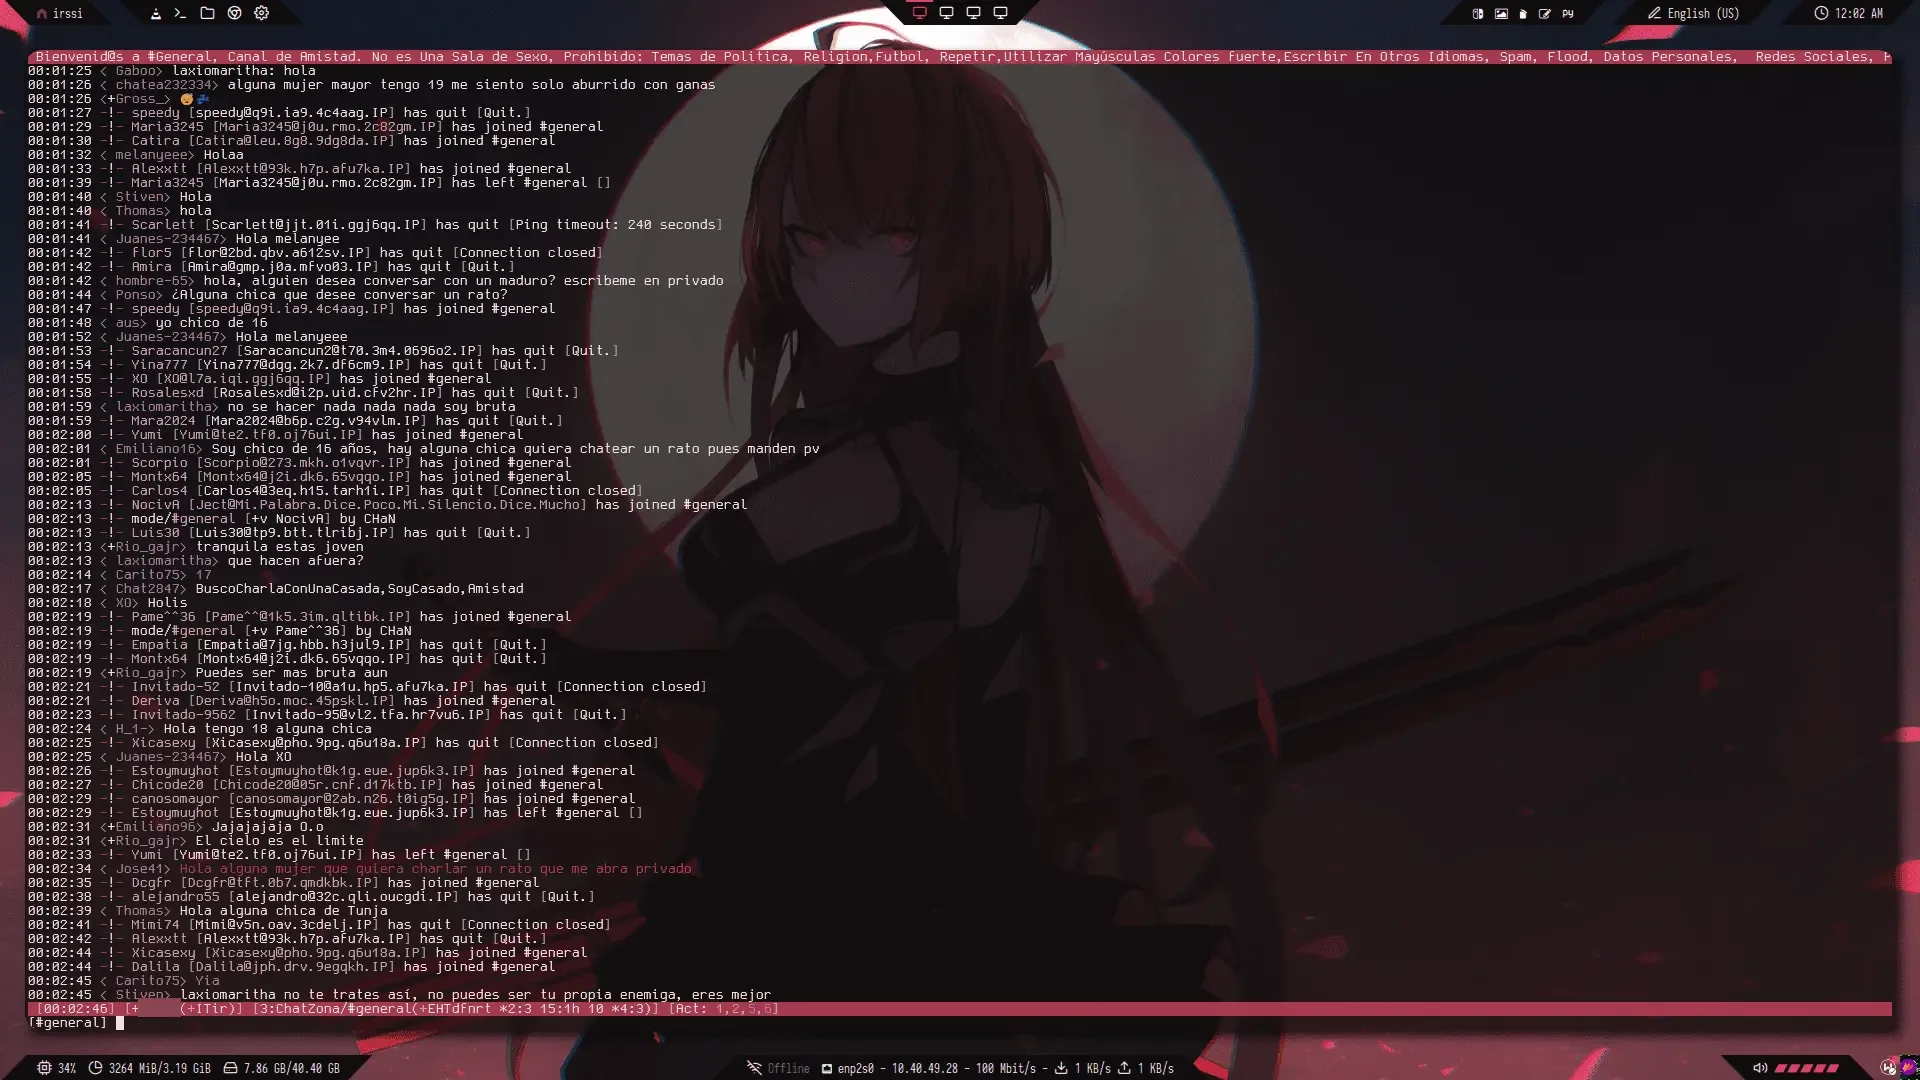Click Ponso's message '¿Alguna chica que desee conversar'
The width and height of the screenshot is (1920, 1080).
267,295
